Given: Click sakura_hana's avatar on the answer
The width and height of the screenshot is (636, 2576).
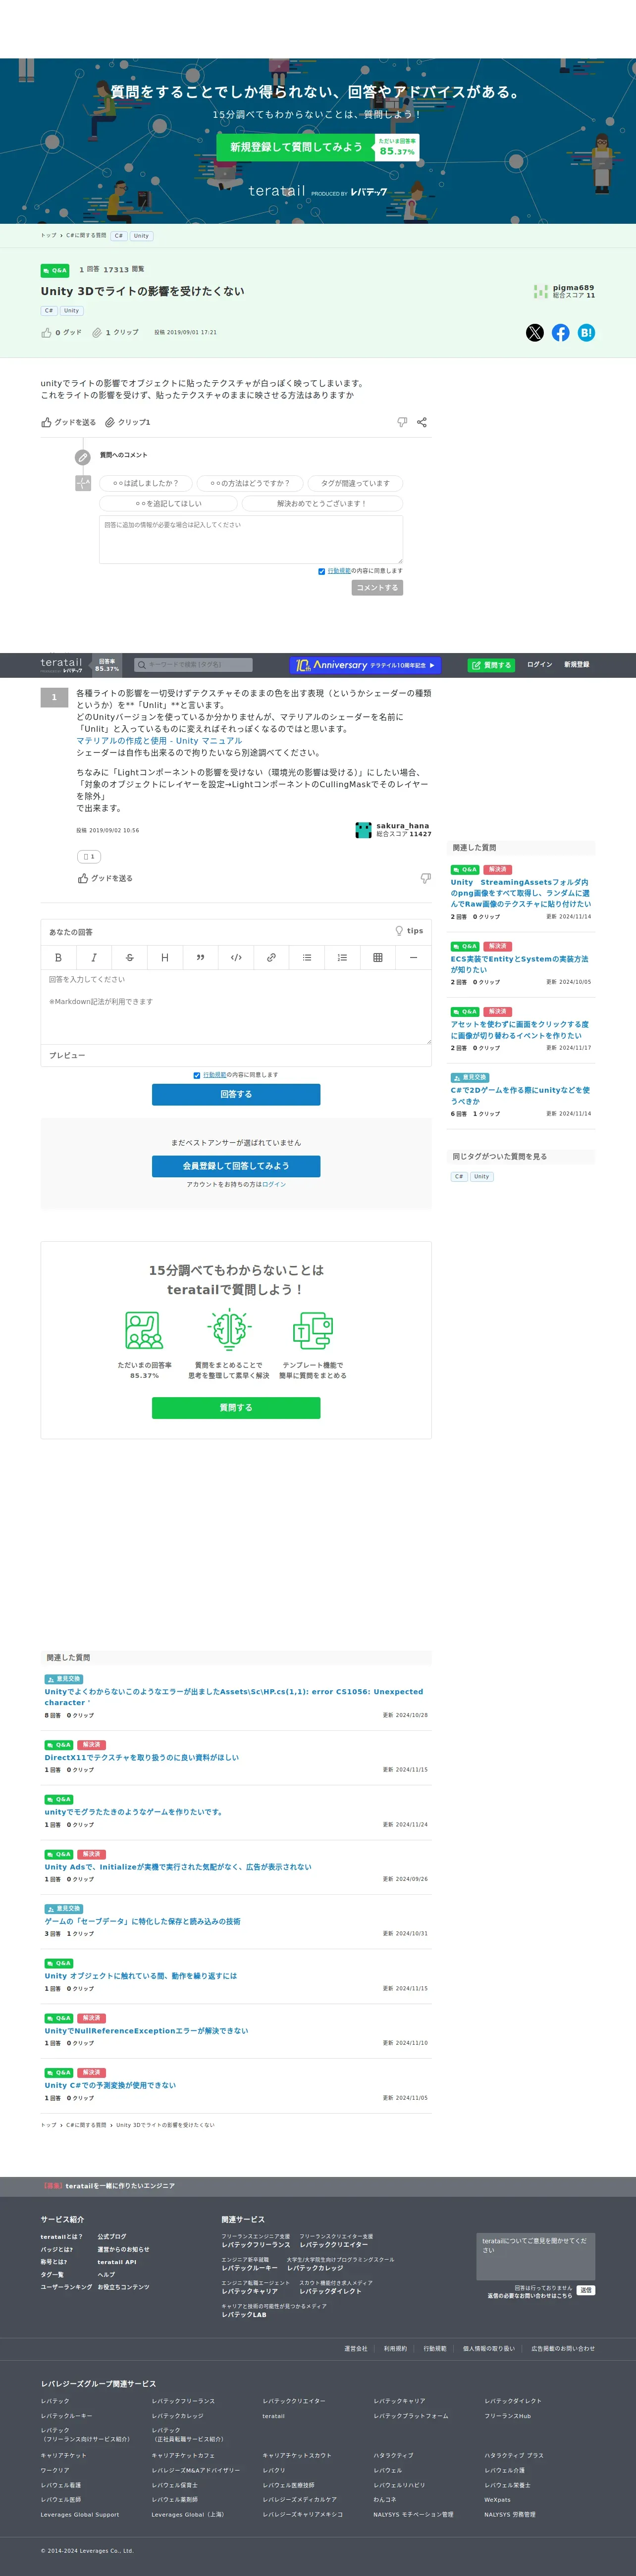Looking at the screenshot, I should (364, 830).
